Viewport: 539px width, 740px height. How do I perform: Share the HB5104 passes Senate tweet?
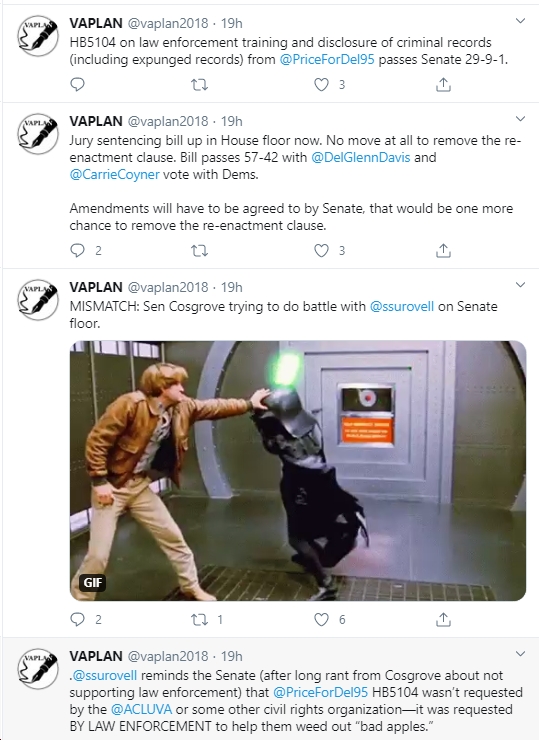tap(443, 84)
